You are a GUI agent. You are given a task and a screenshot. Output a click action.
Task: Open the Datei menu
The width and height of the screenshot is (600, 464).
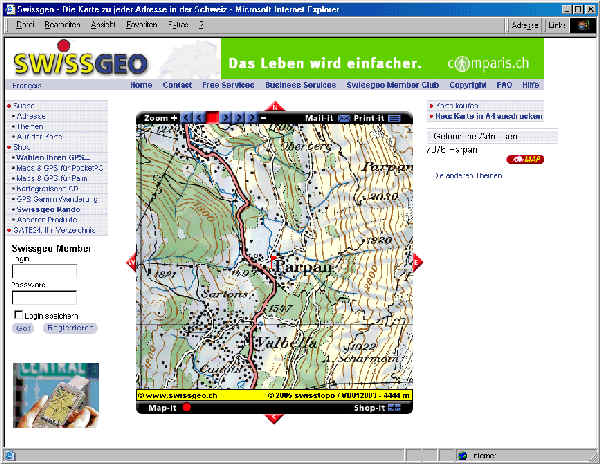[x=25, y=25]
